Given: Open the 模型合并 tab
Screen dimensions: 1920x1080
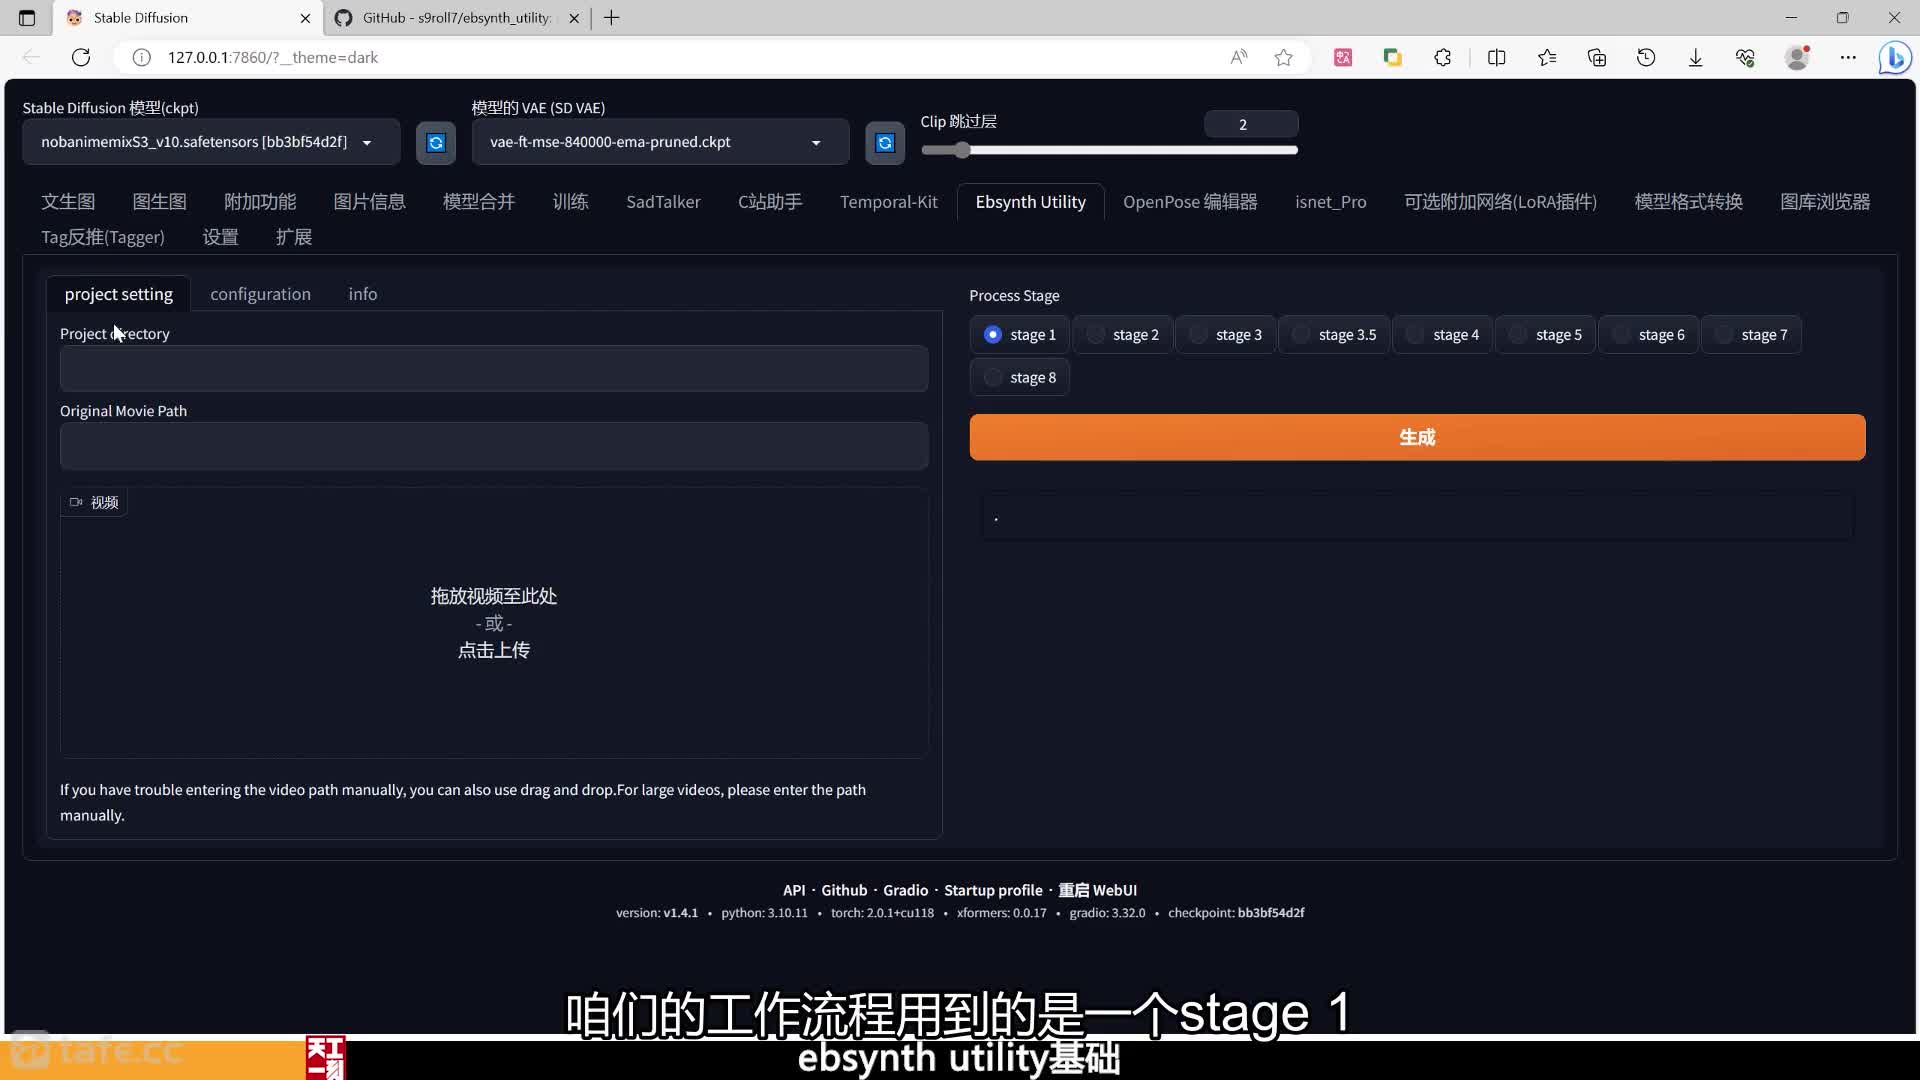Looking at the screenshot, I should click(479, 201).
